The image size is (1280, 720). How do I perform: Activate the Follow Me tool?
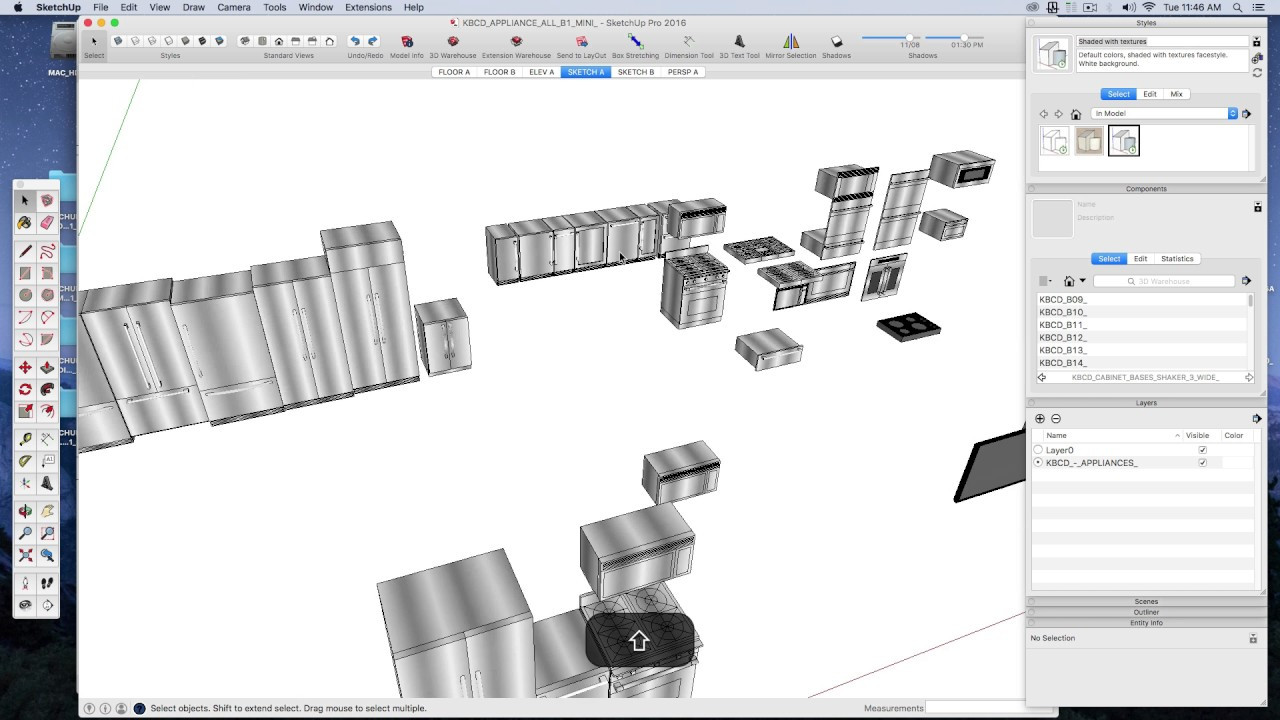(47, 390)
